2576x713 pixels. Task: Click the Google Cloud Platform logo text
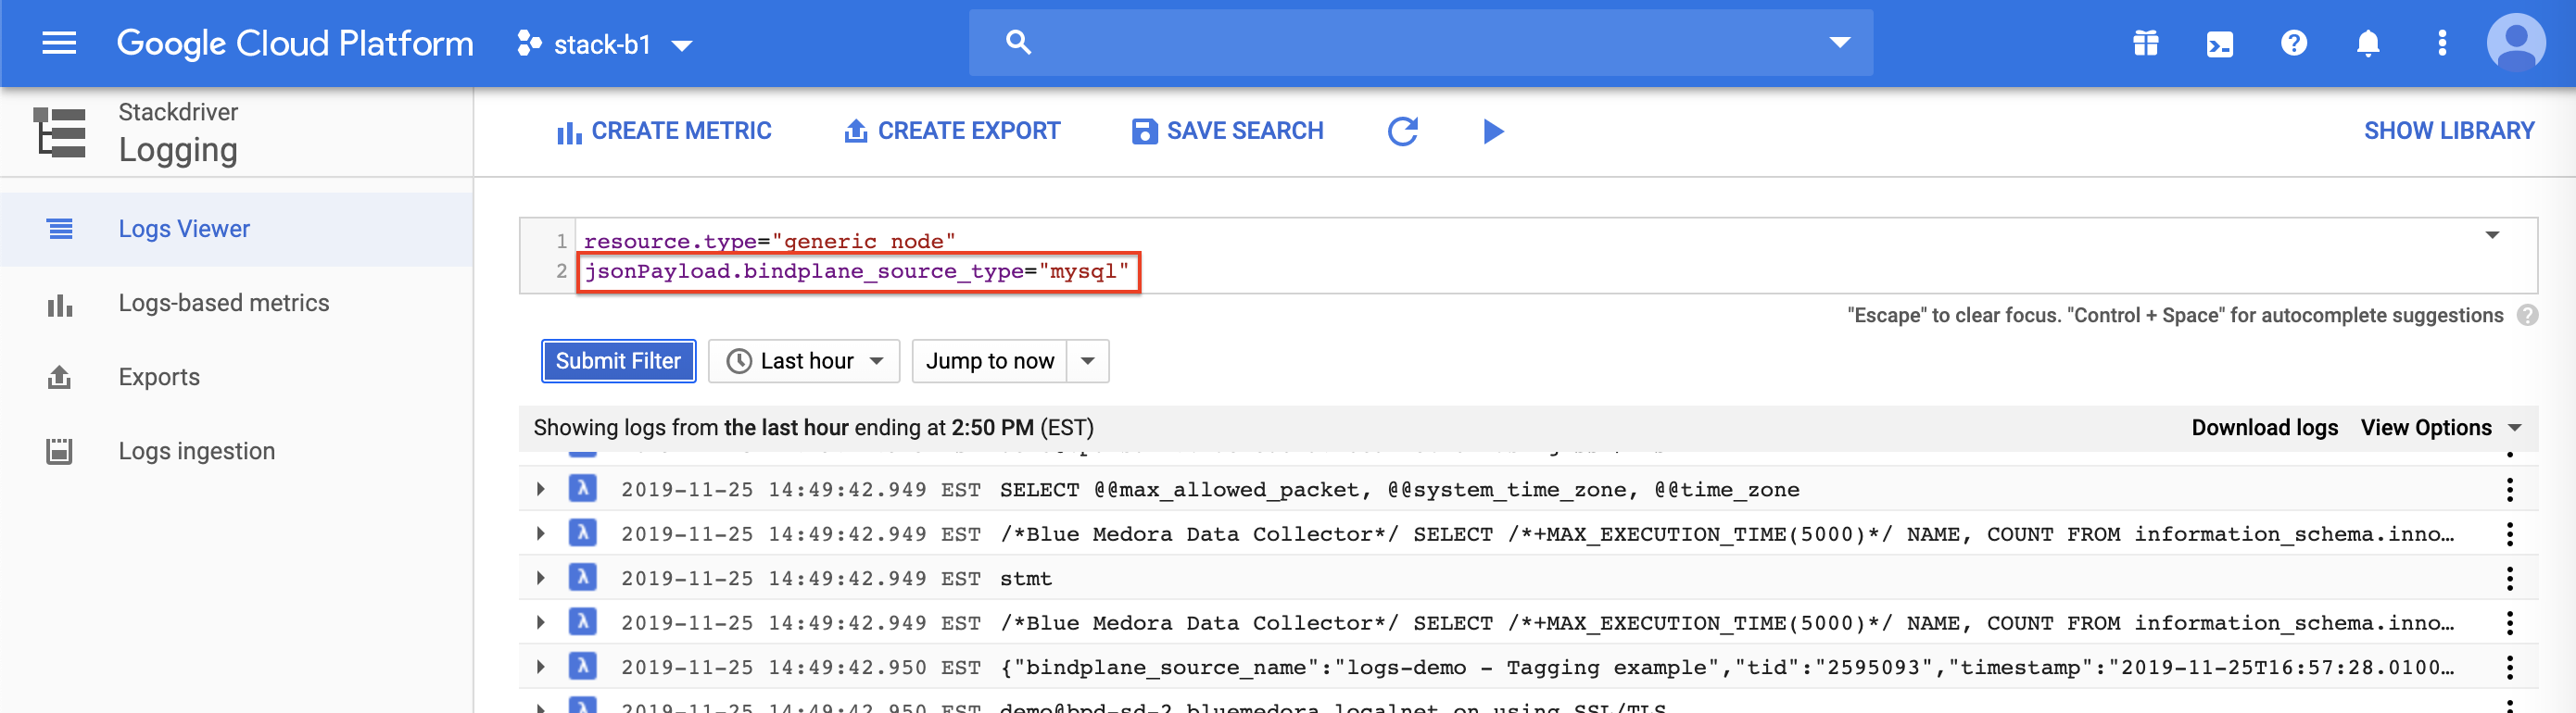[x=295, y=43]
